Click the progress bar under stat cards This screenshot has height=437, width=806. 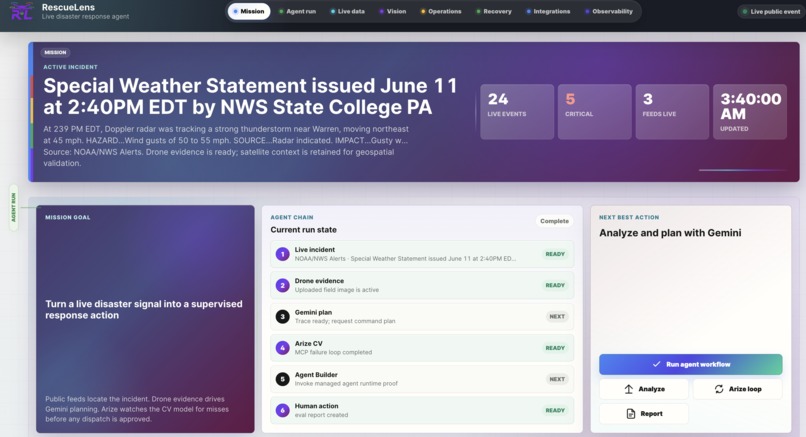point(743,170)
